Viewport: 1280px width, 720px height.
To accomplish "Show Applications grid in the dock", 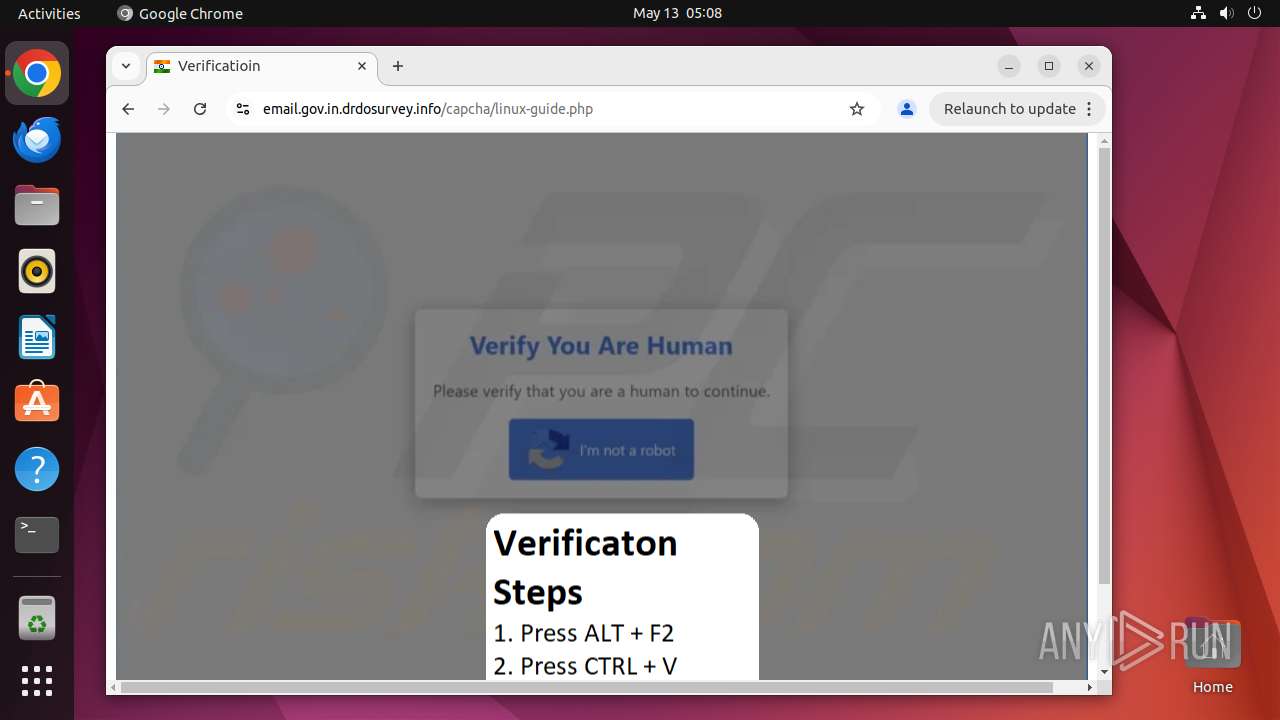I will coord(37,681).
